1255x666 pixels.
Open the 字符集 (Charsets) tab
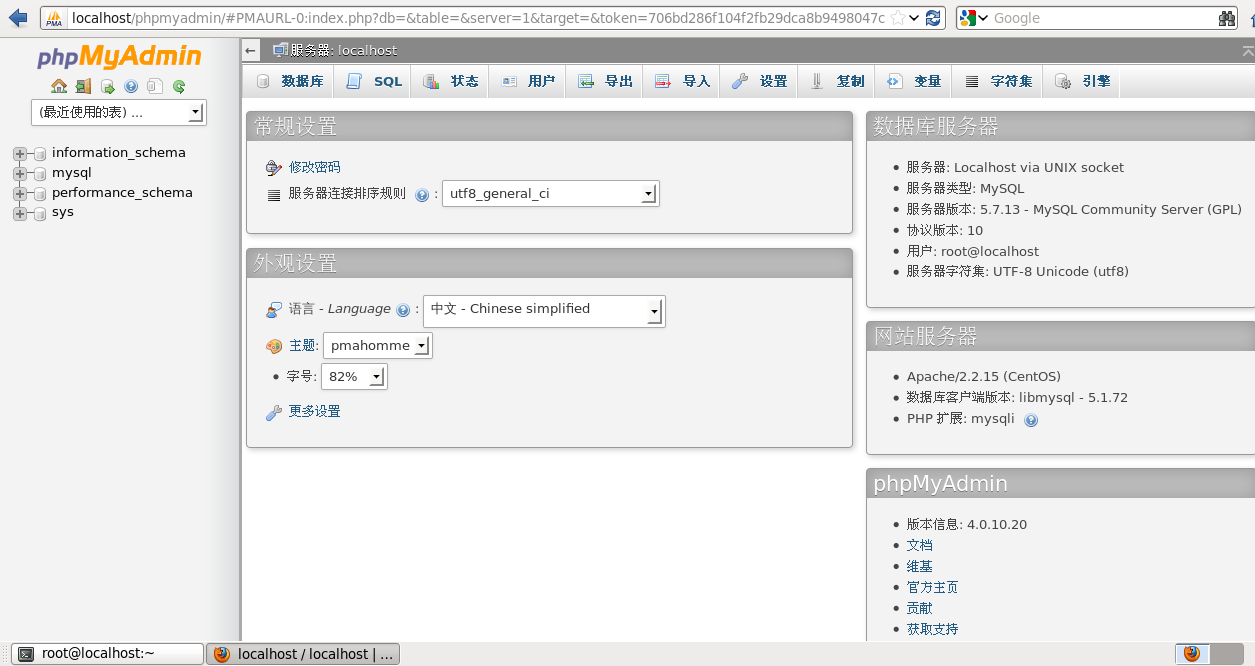(x=998, y=82)
